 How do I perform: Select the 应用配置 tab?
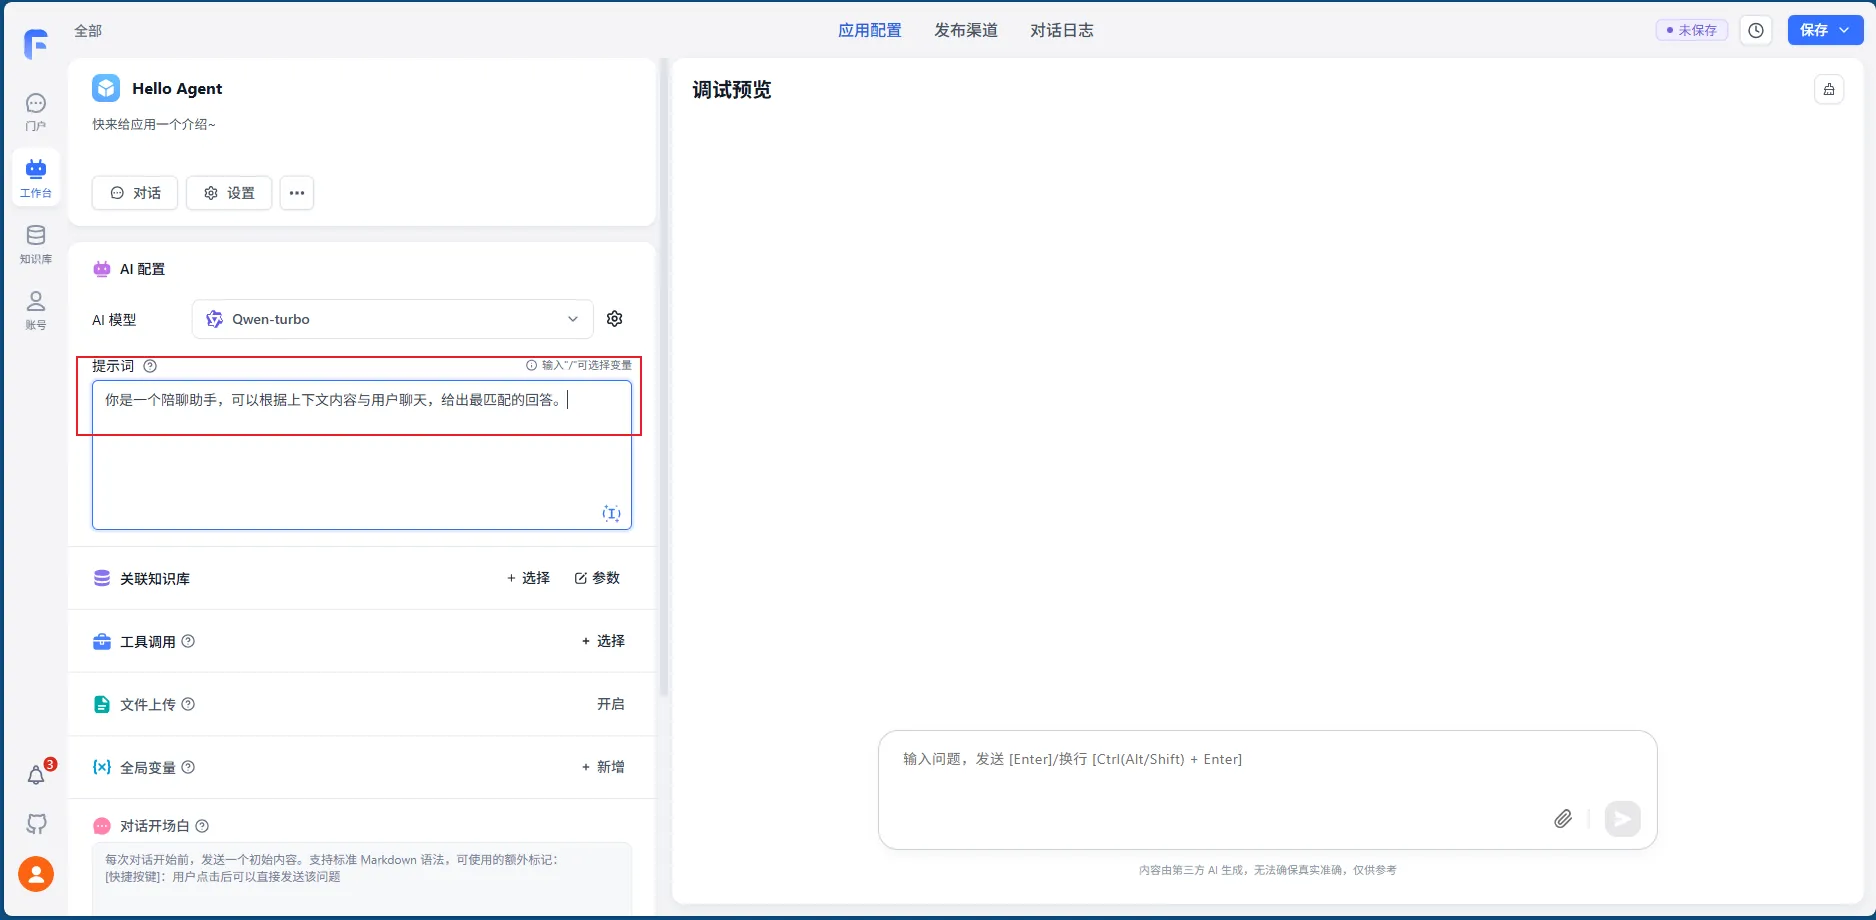pyautogui.click(x=869, y=30)
